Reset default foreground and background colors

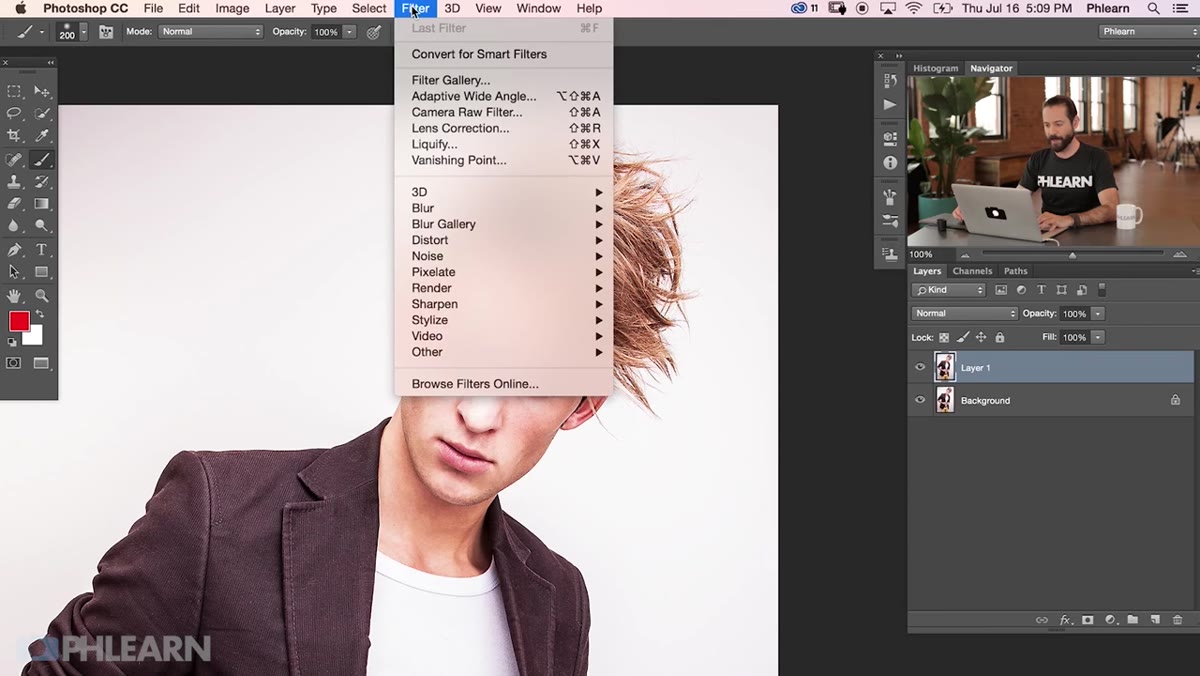click(13, 342)
